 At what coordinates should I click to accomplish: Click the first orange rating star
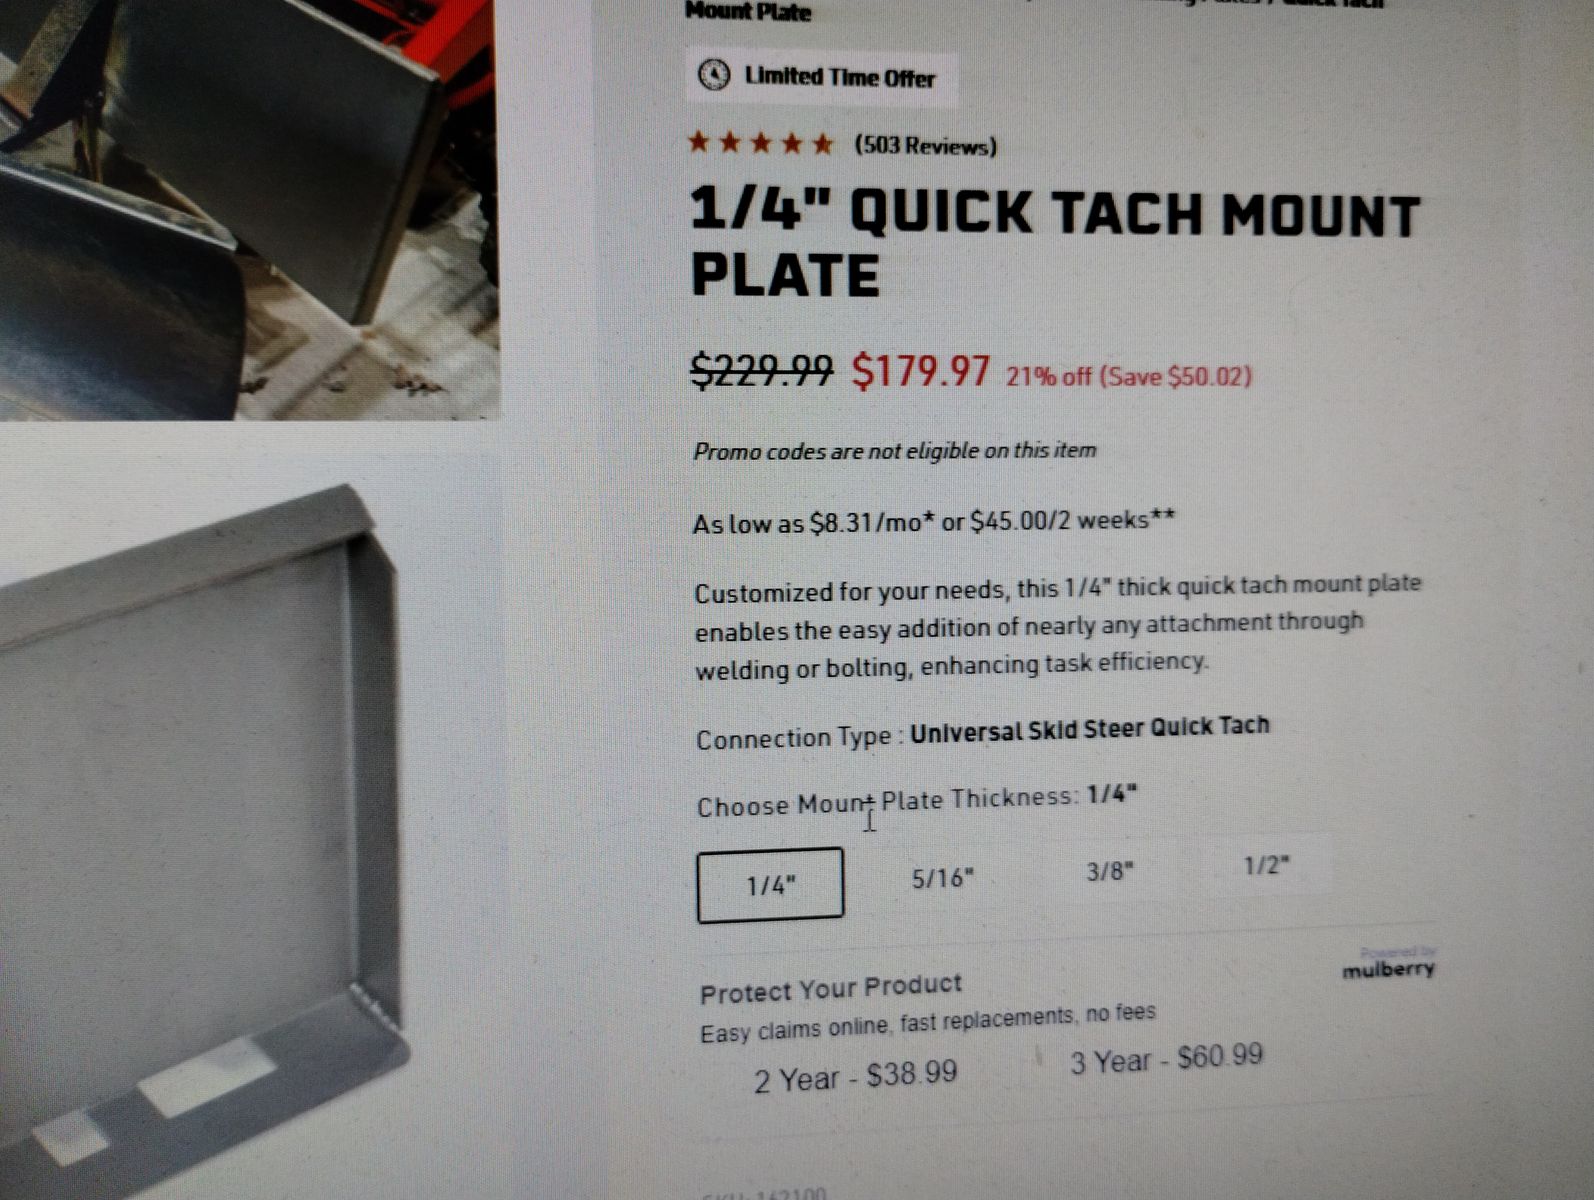click(x=699, y=143)
